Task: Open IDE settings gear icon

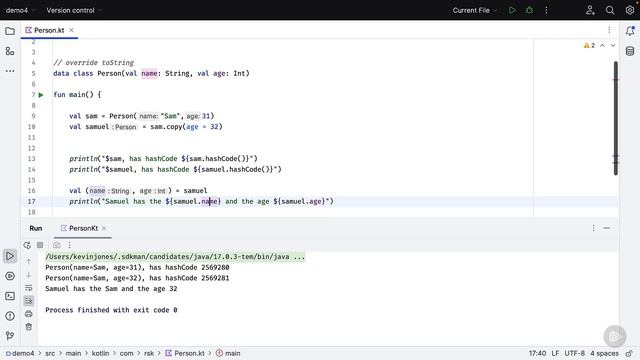Action: click(630, 10)
